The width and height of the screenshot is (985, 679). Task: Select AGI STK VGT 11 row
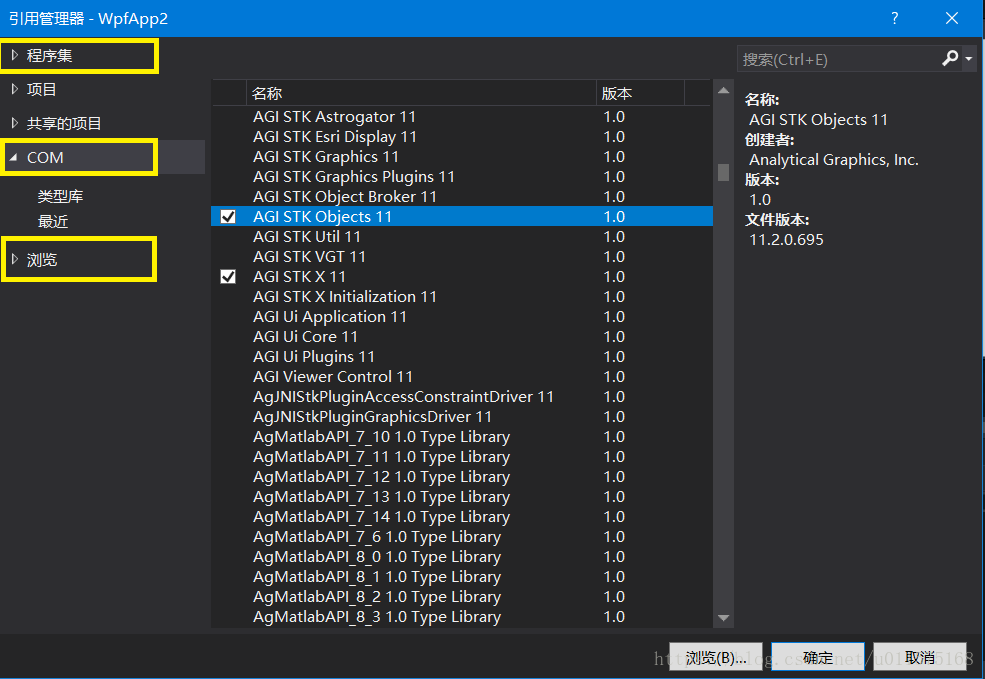coord(462,257)
